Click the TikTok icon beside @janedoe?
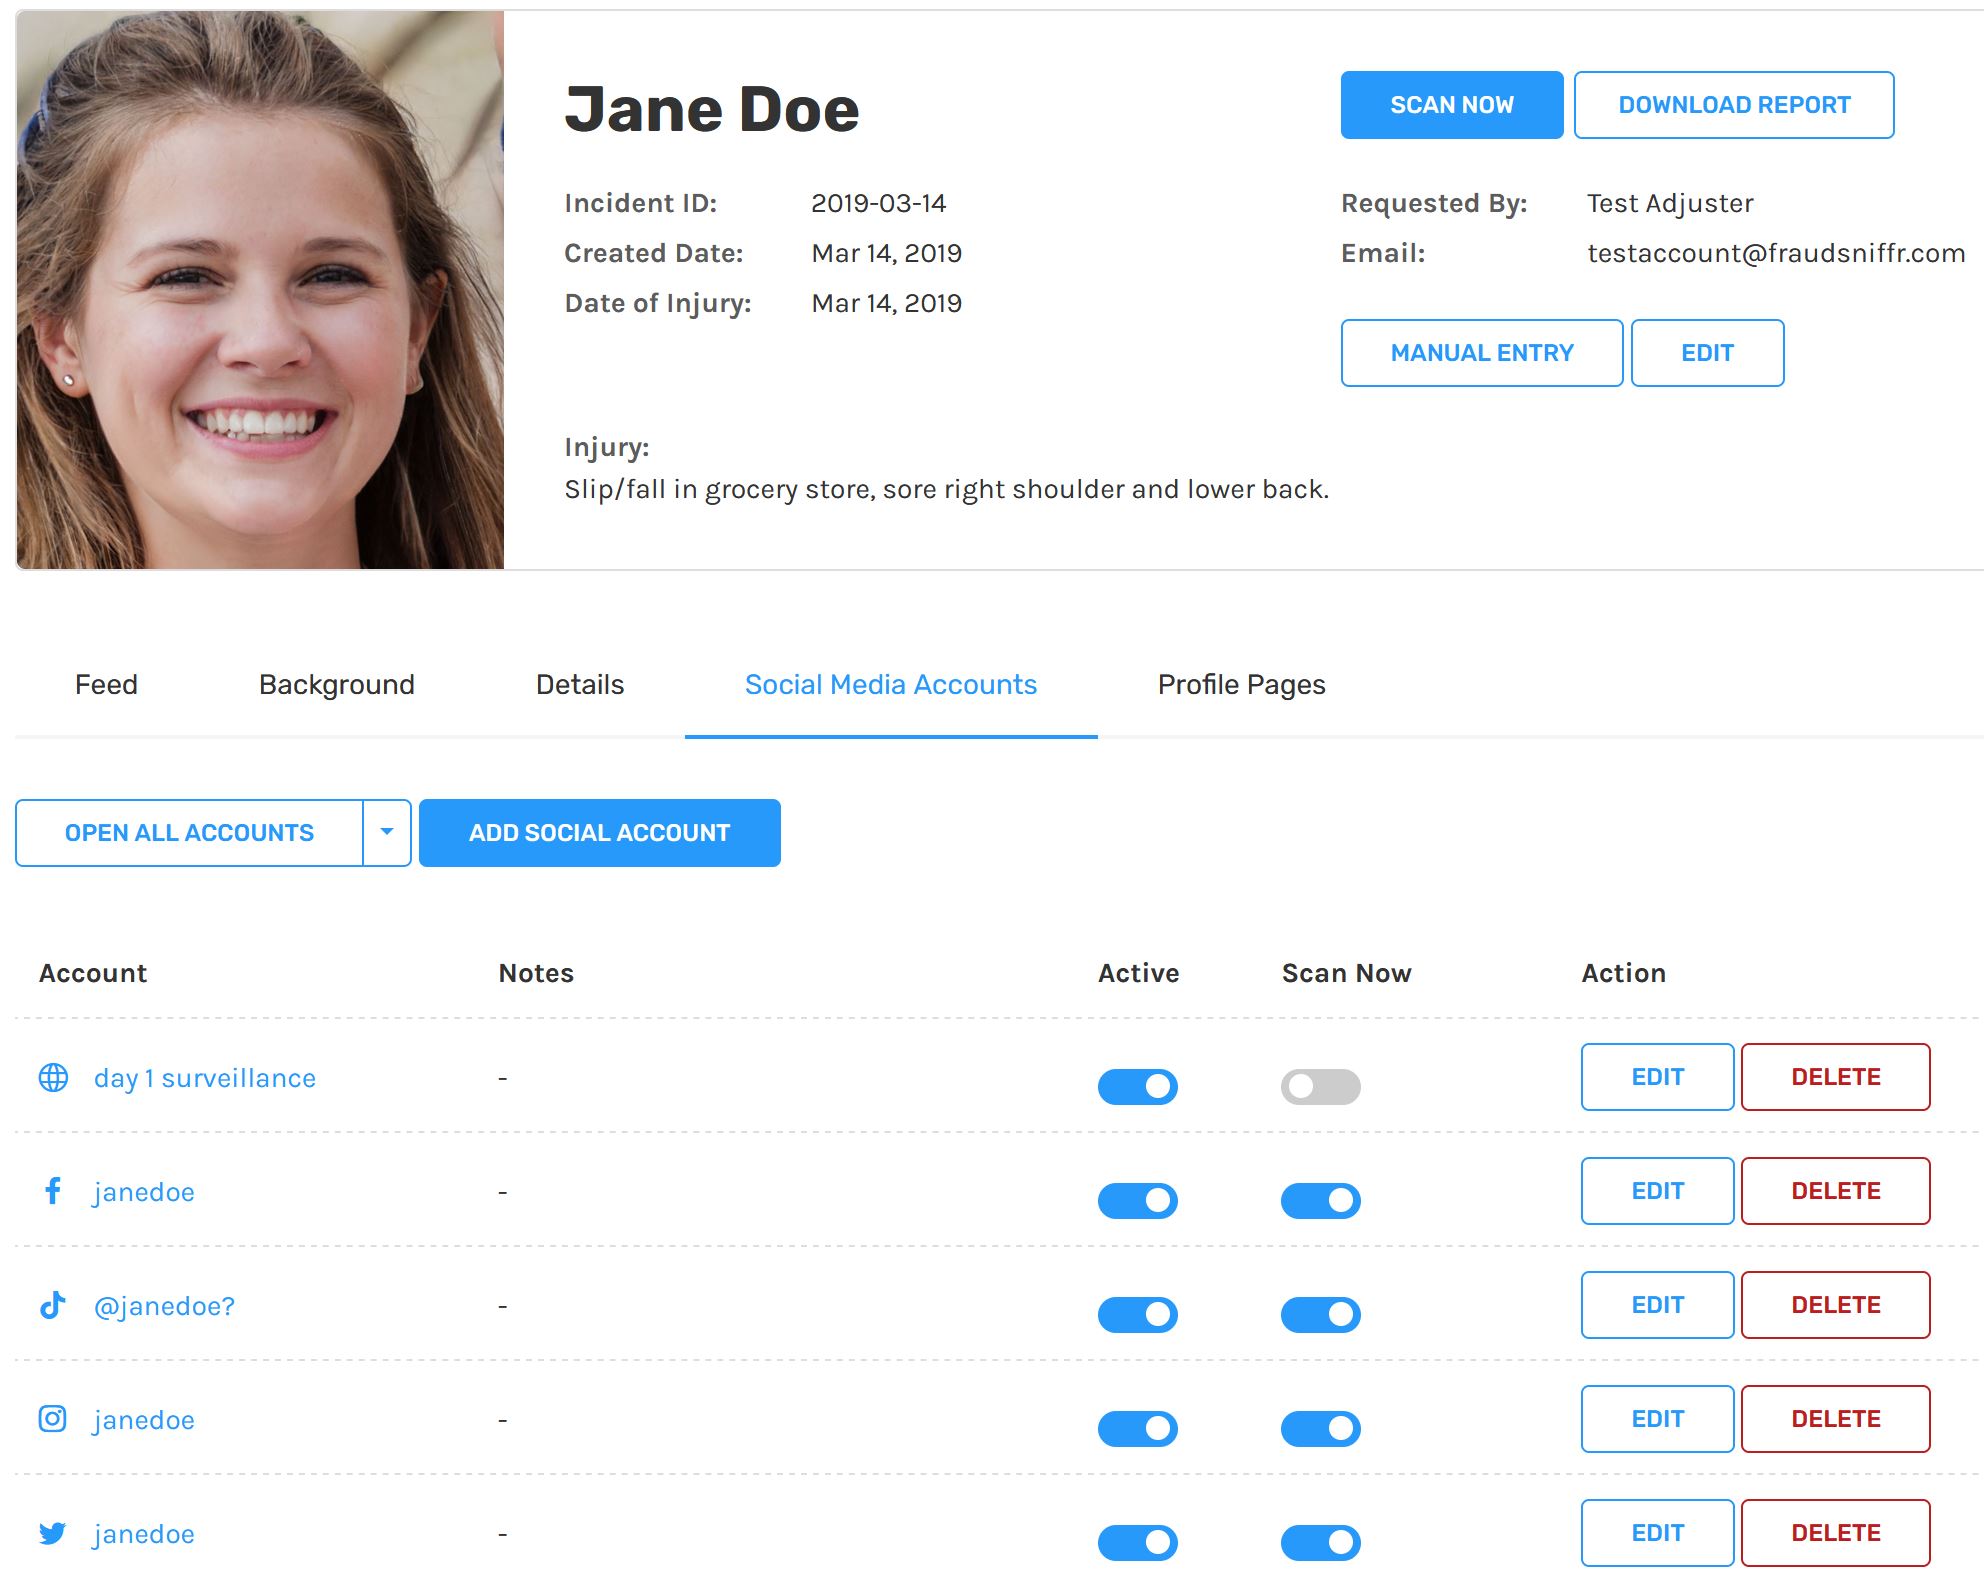The width and height of the screenshot is (1984, 1577). coord(53,1305)
